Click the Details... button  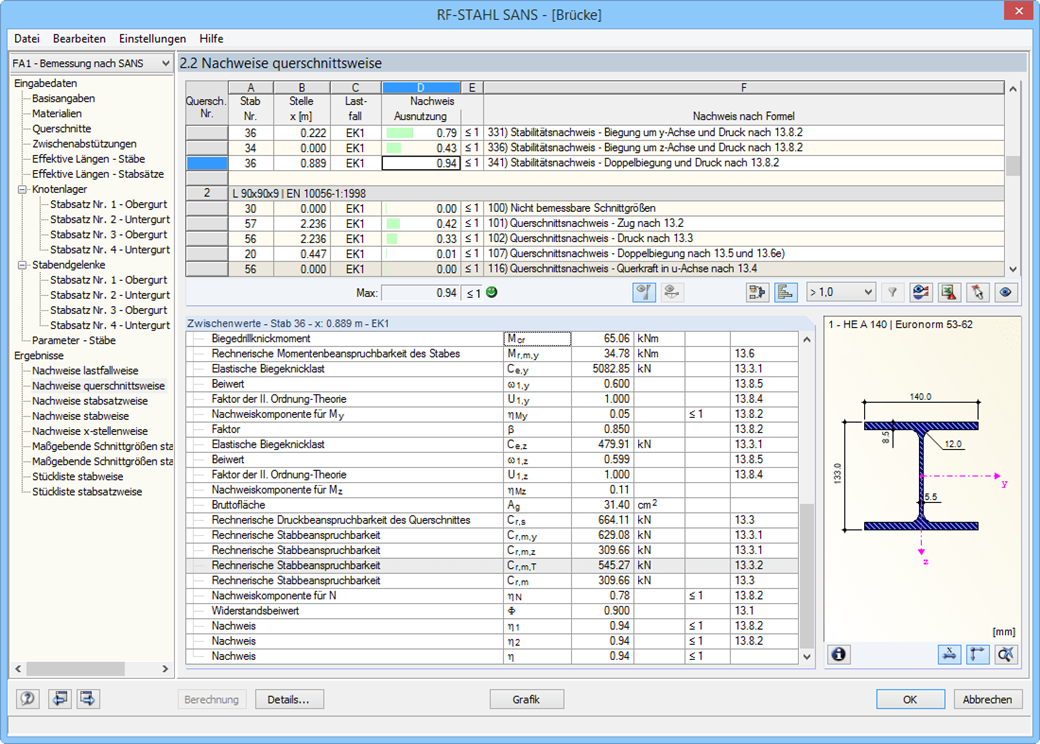pos(289,699)
